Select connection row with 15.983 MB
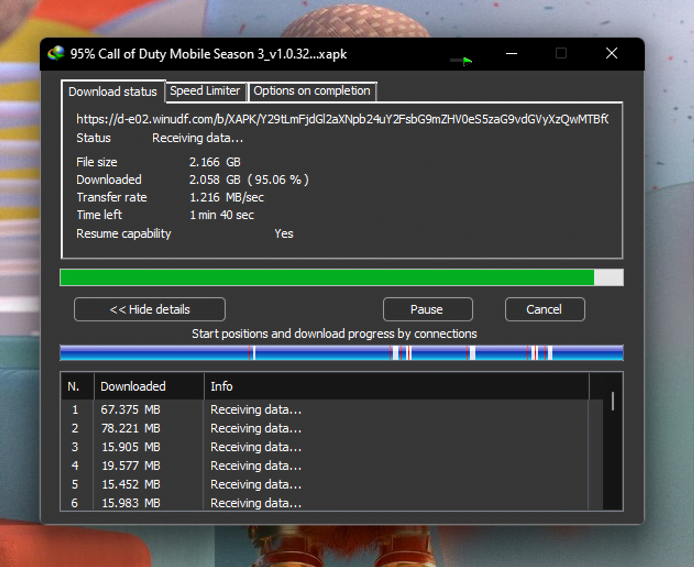 (332, 502)
